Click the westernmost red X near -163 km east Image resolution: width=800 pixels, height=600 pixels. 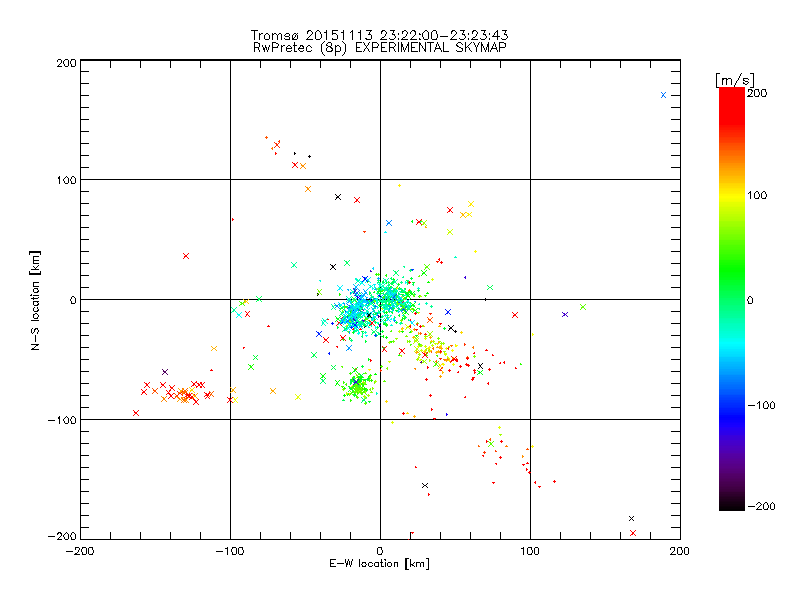136,413
